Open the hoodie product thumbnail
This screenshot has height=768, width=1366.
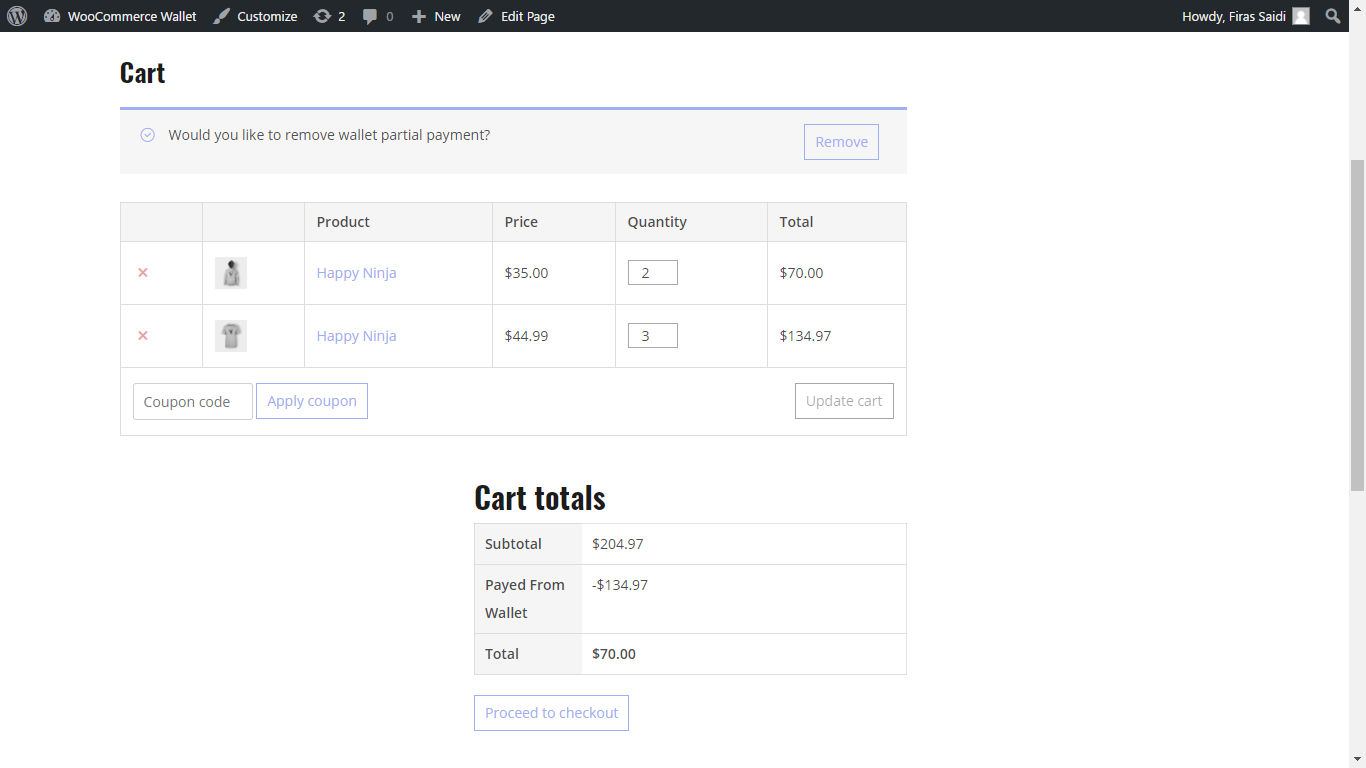(231, 273)
